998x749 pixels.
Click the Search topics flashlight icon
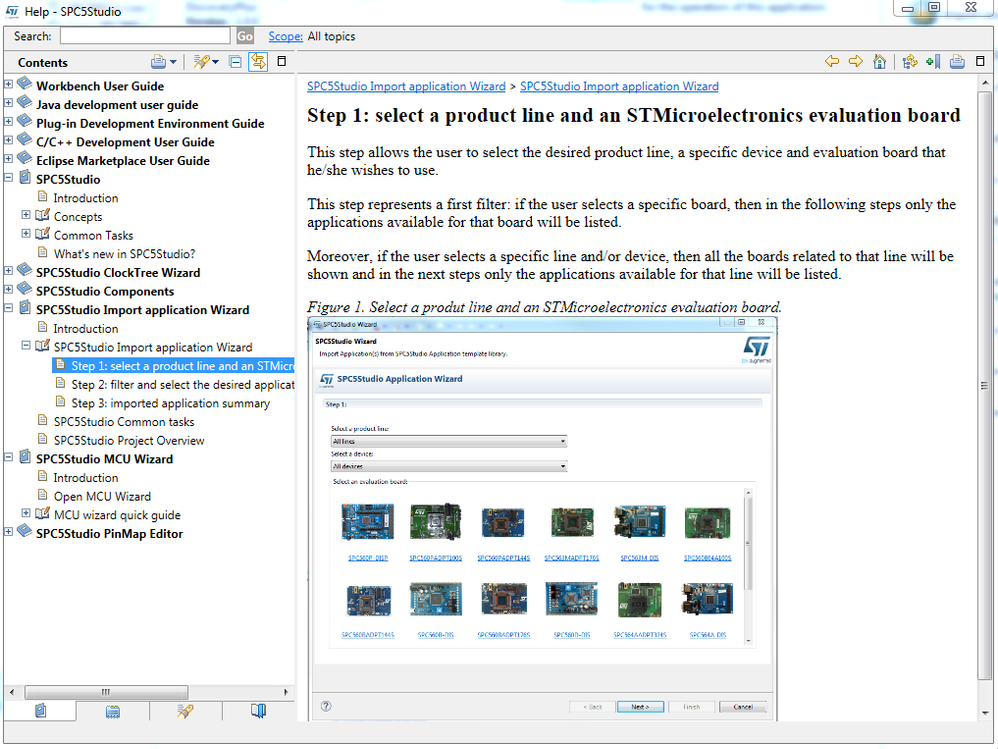(201, 62)
